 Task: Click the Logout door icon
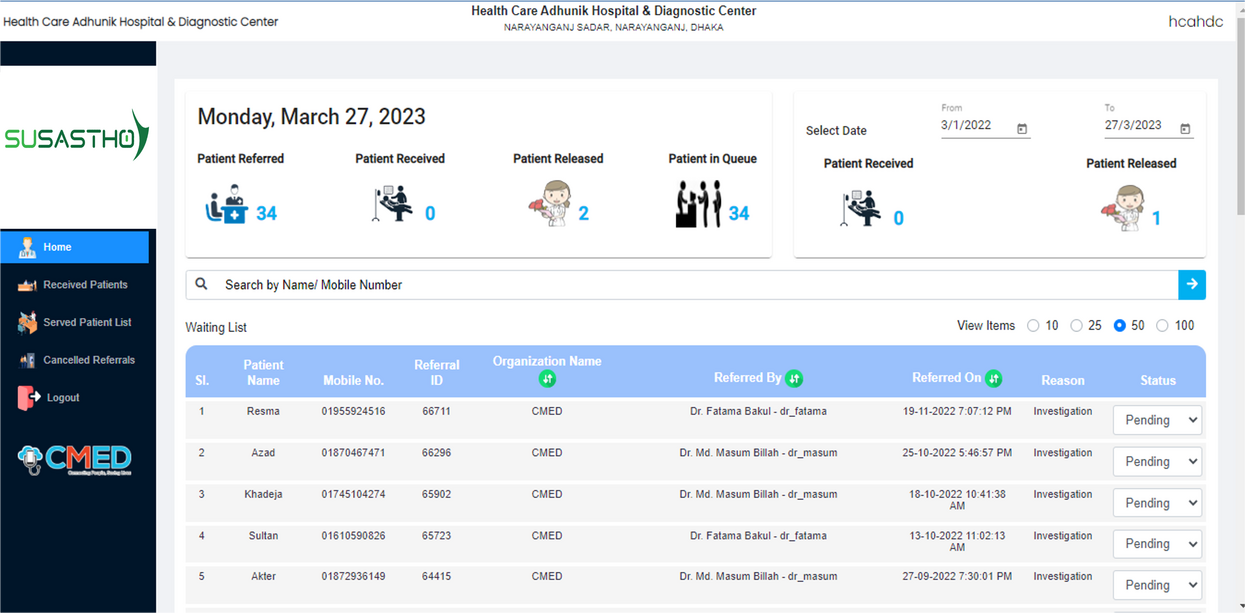pyautogui.click(x=27, y=397)
